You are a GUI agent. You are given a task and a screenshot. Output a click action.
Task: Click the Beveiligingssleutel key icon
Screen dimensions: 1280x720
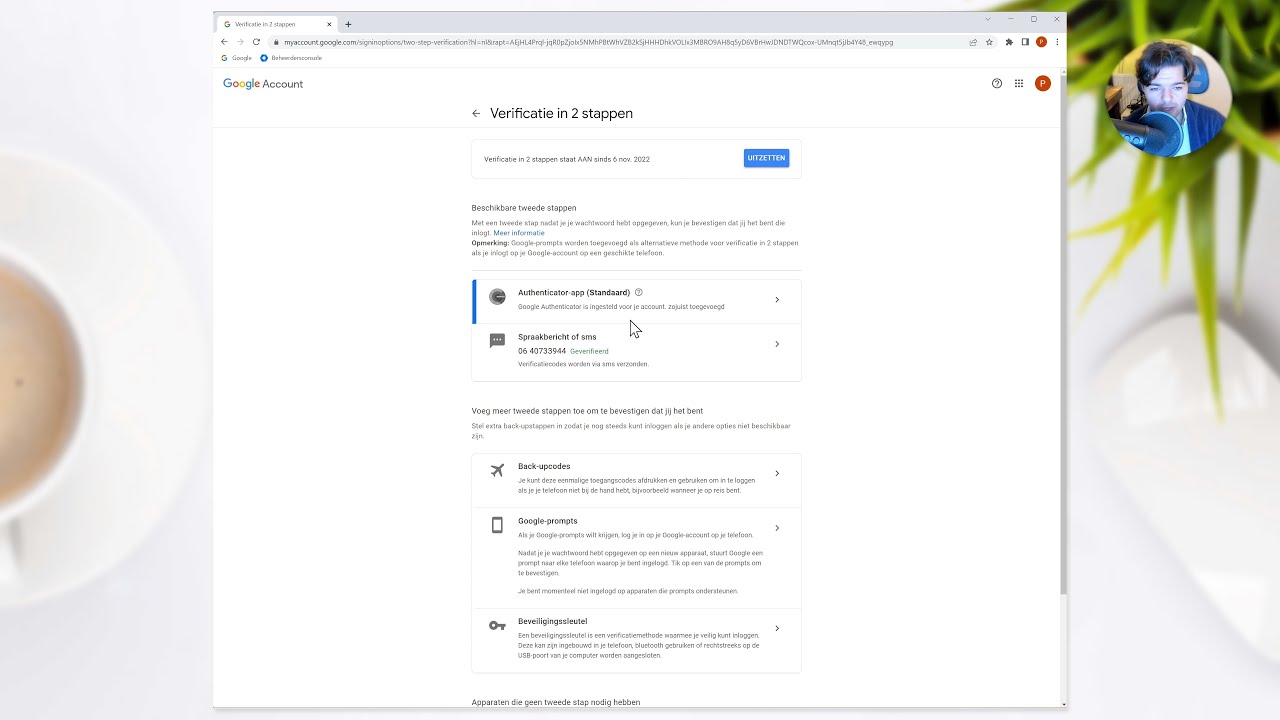point(497,626)
